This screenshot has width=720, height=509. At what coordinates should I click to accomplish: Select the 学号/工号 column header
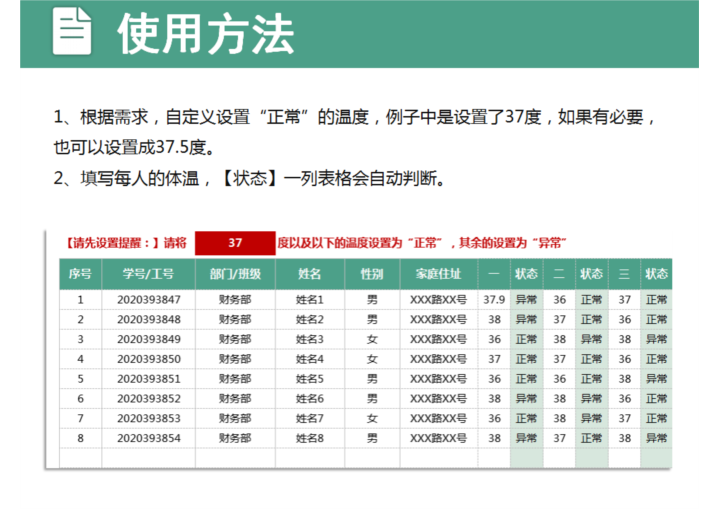[x=148, y=274]
